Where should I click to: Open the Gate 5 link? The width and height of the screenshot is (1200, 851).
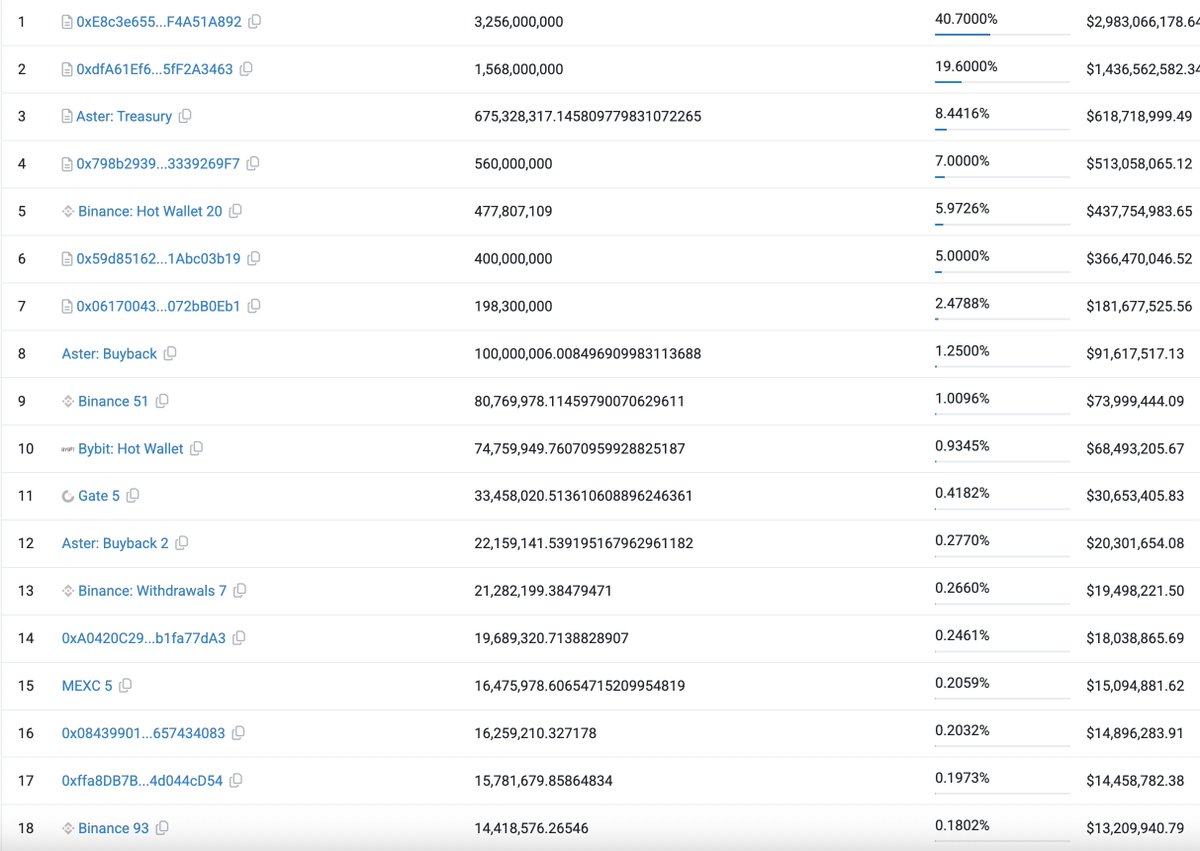[x=99, y=496]
